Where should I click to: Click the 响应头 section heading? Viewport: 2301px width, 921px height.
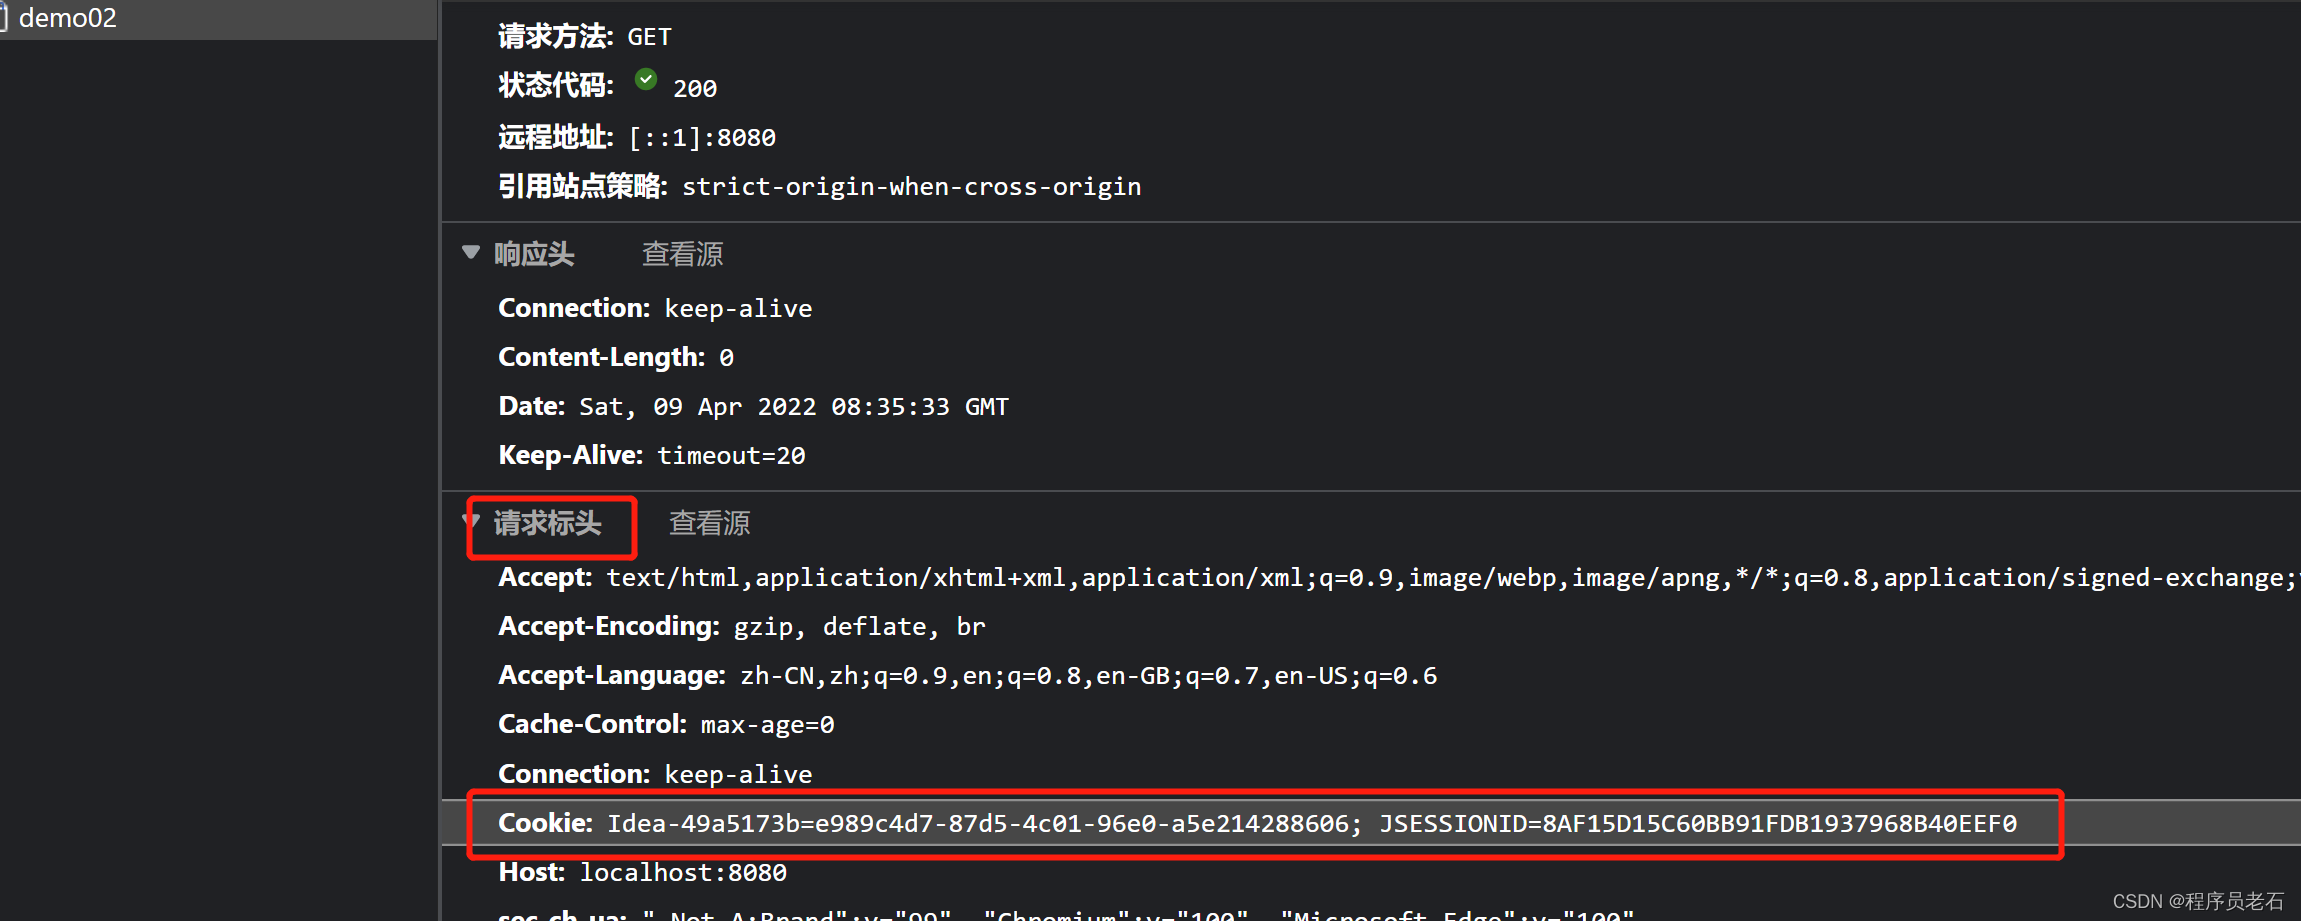coord(534,254)
